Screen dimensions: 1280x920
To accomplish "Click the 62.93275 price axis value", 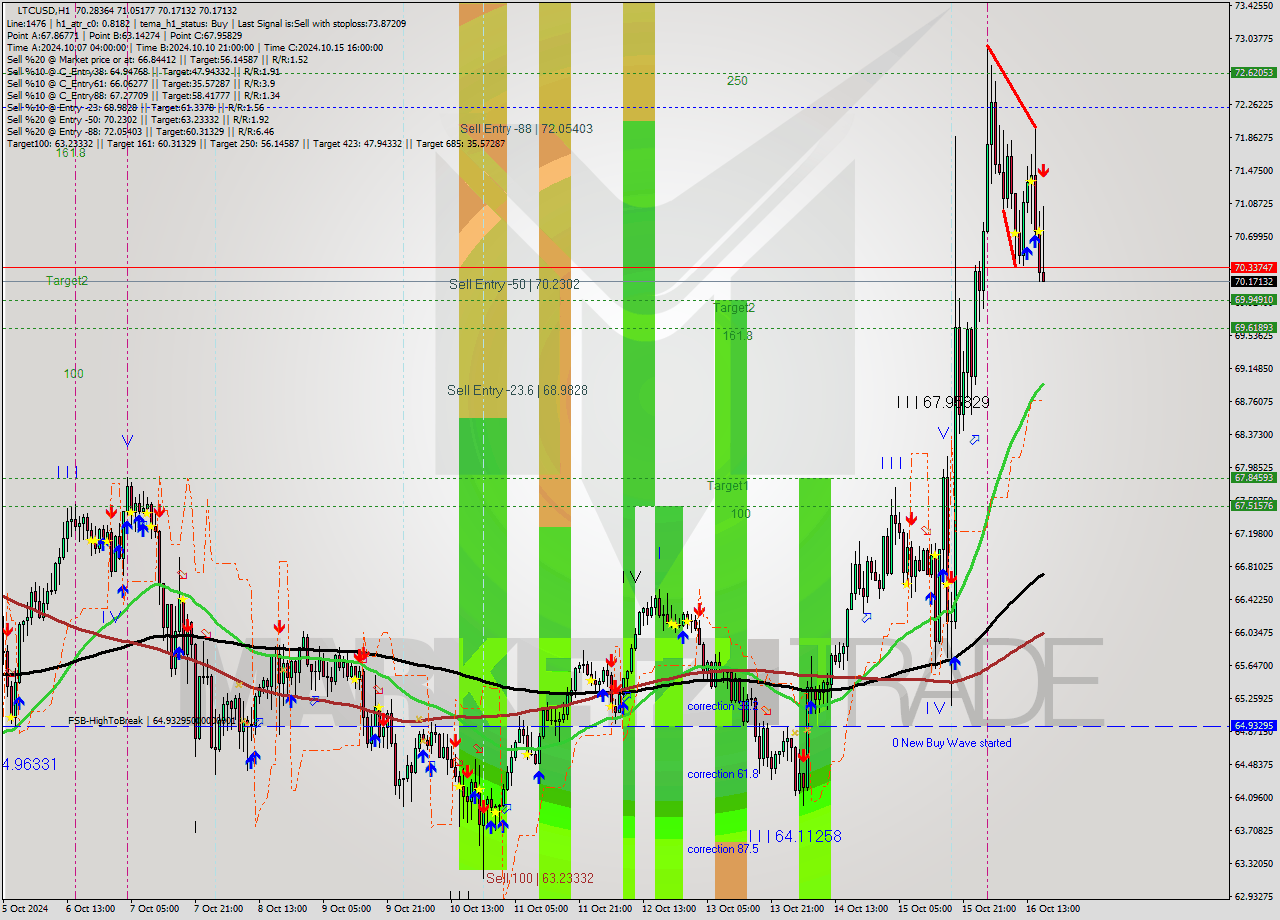I will click(x=1254, y=896).
